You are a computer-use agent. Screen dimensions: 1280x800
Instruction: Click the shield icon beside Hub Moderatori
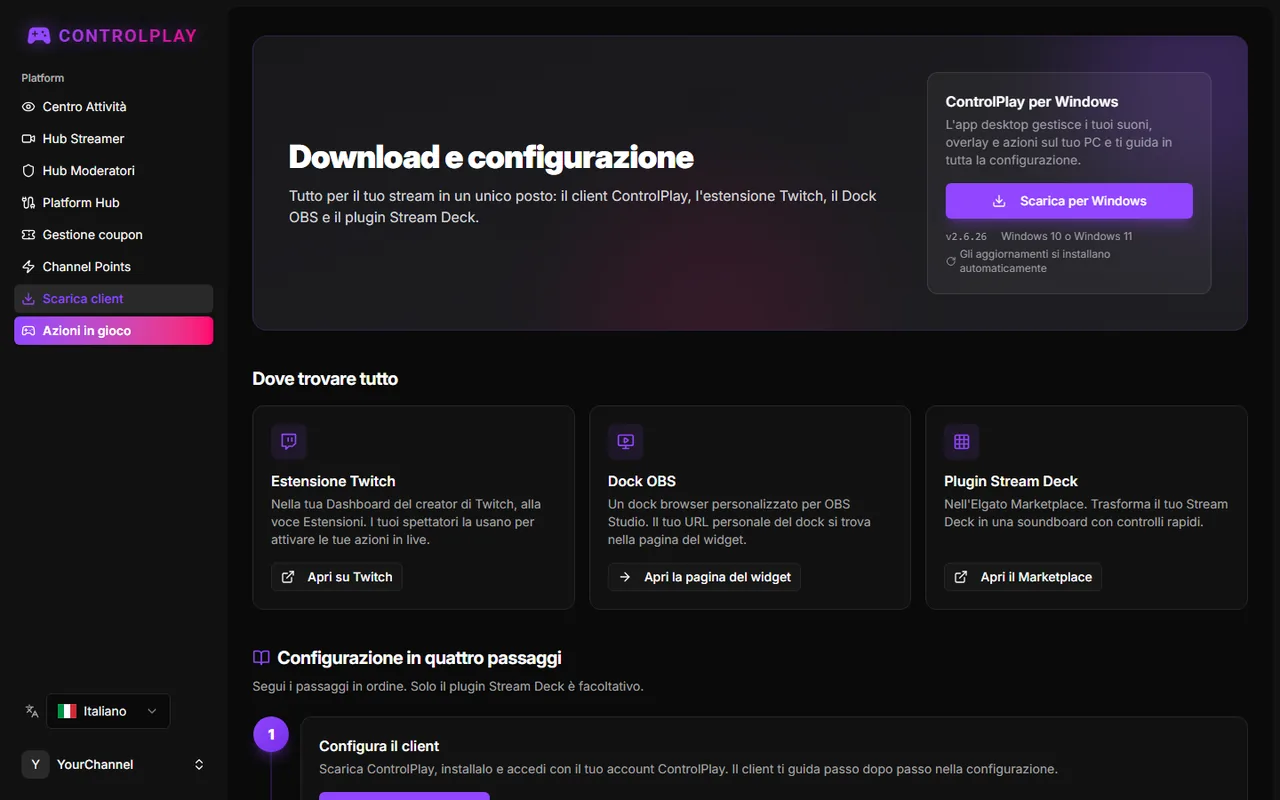pyautogui.click(x=28, y=171)
